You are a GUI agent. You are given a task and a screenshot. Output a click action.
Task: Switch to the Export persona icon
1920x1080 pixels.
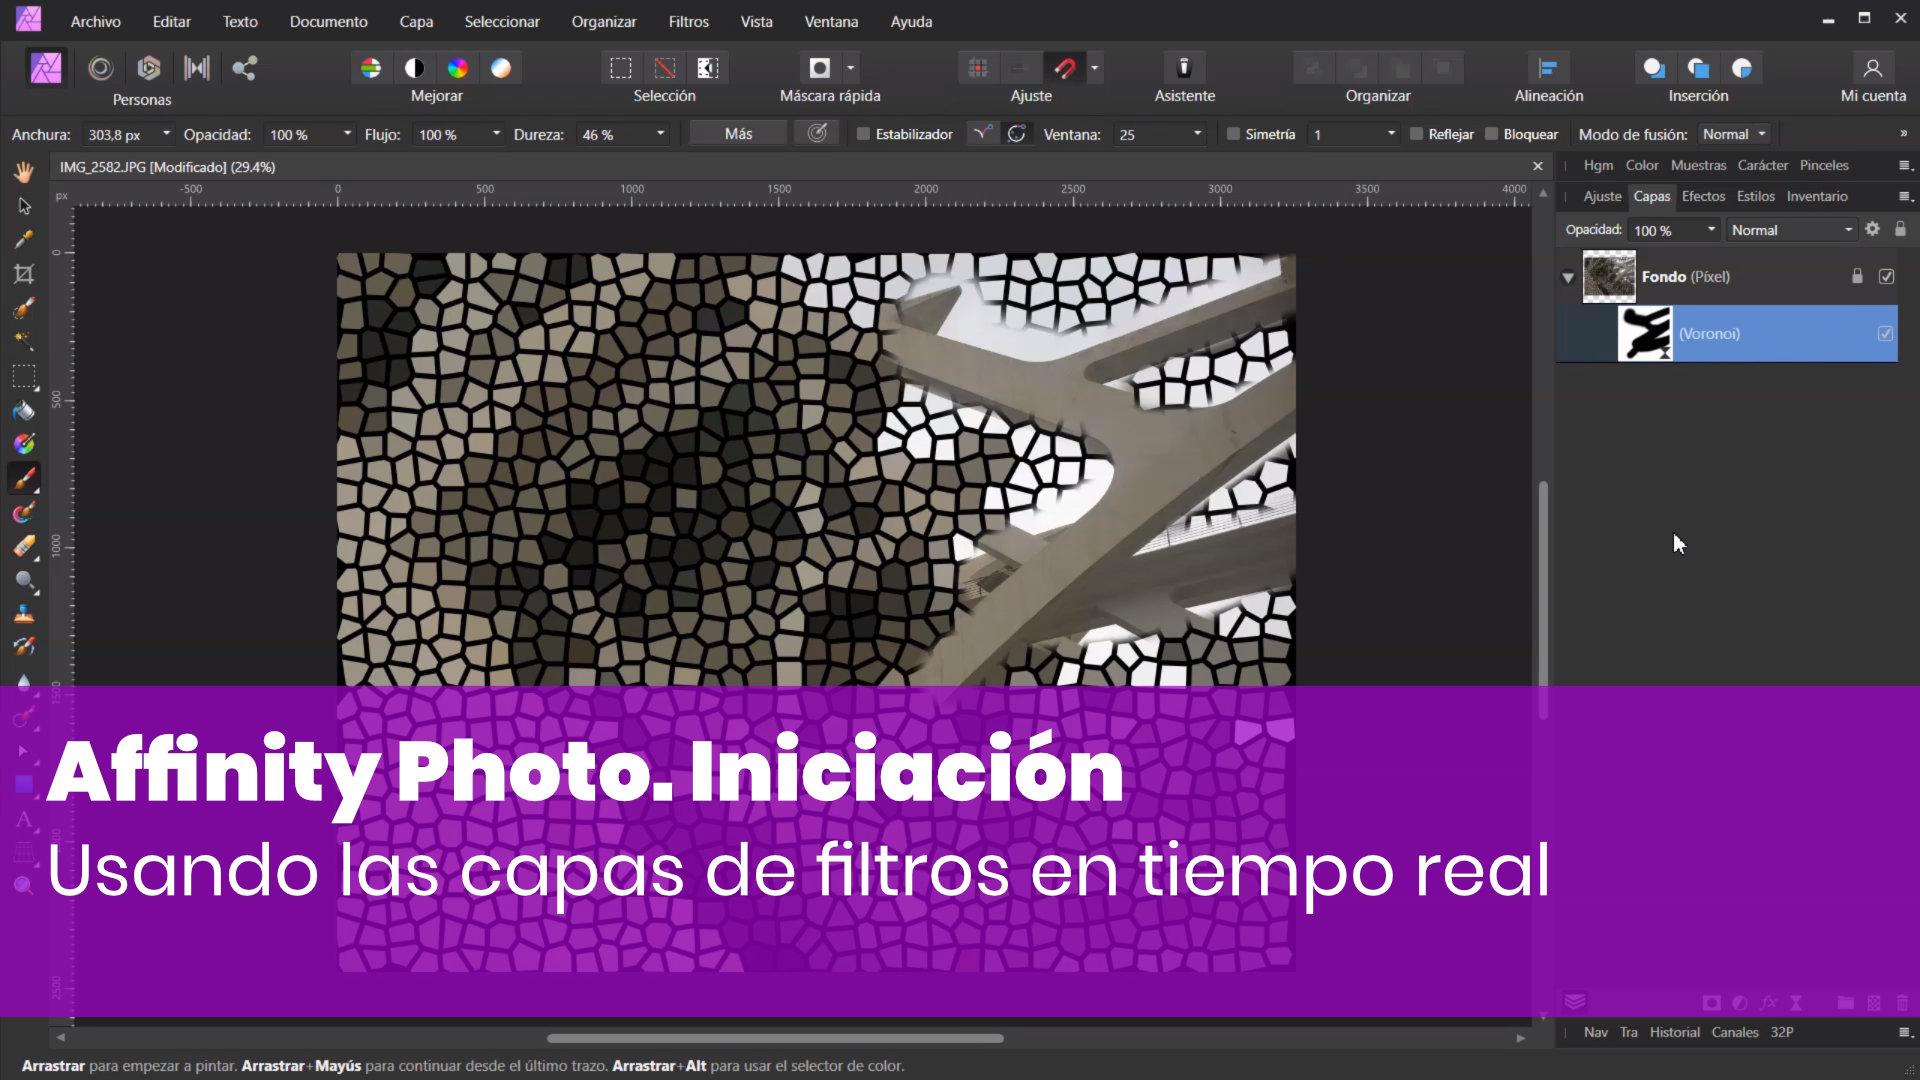point(245,68)
